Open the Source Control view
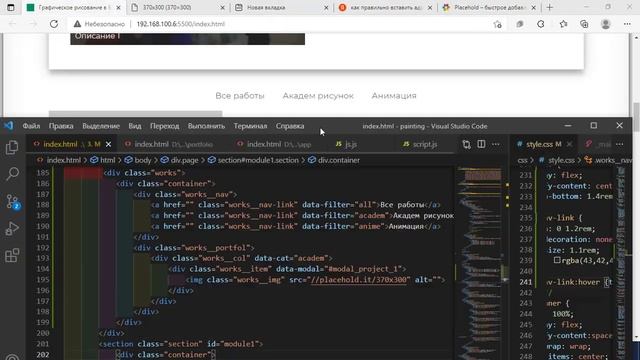The image size is (640, 360). click(x=12, y=202)
